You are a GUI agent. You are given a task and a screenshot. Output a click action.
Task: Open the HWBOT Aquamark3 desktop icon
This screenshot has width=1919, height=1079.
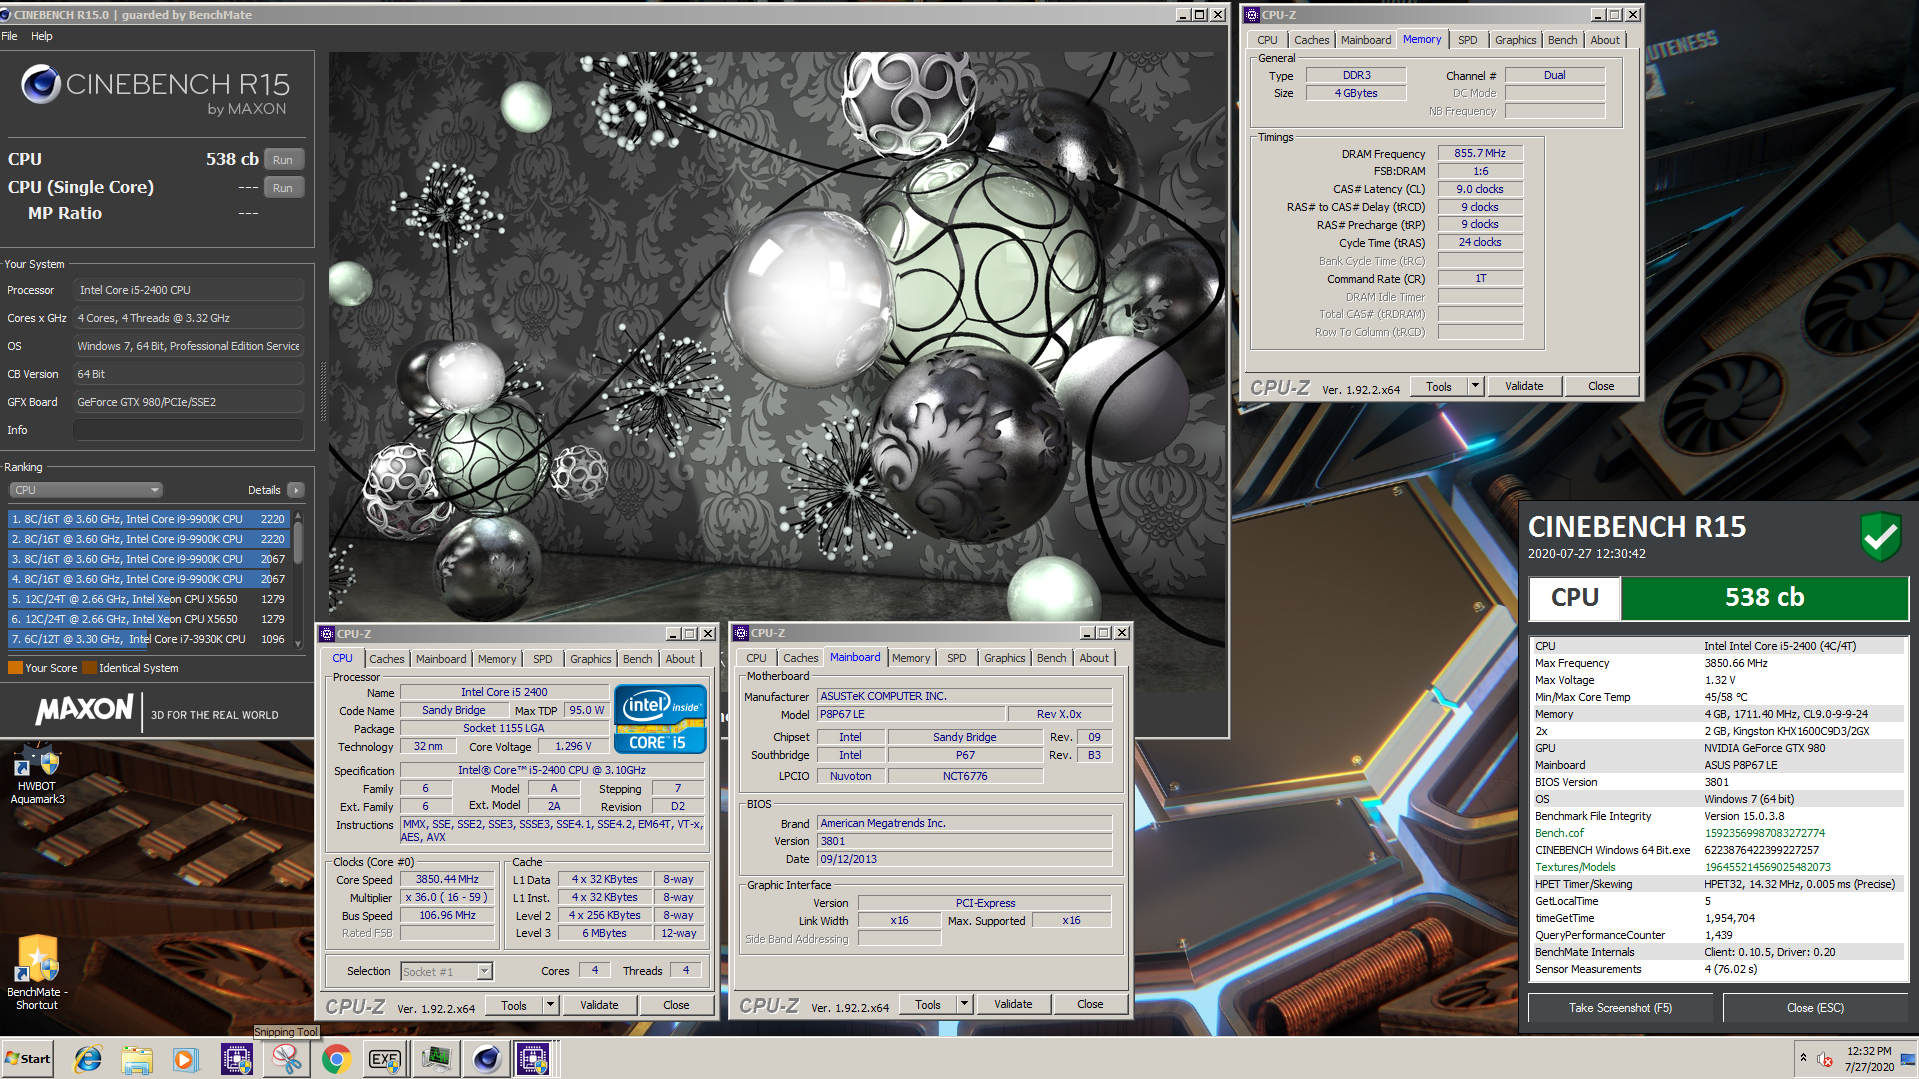37,775
